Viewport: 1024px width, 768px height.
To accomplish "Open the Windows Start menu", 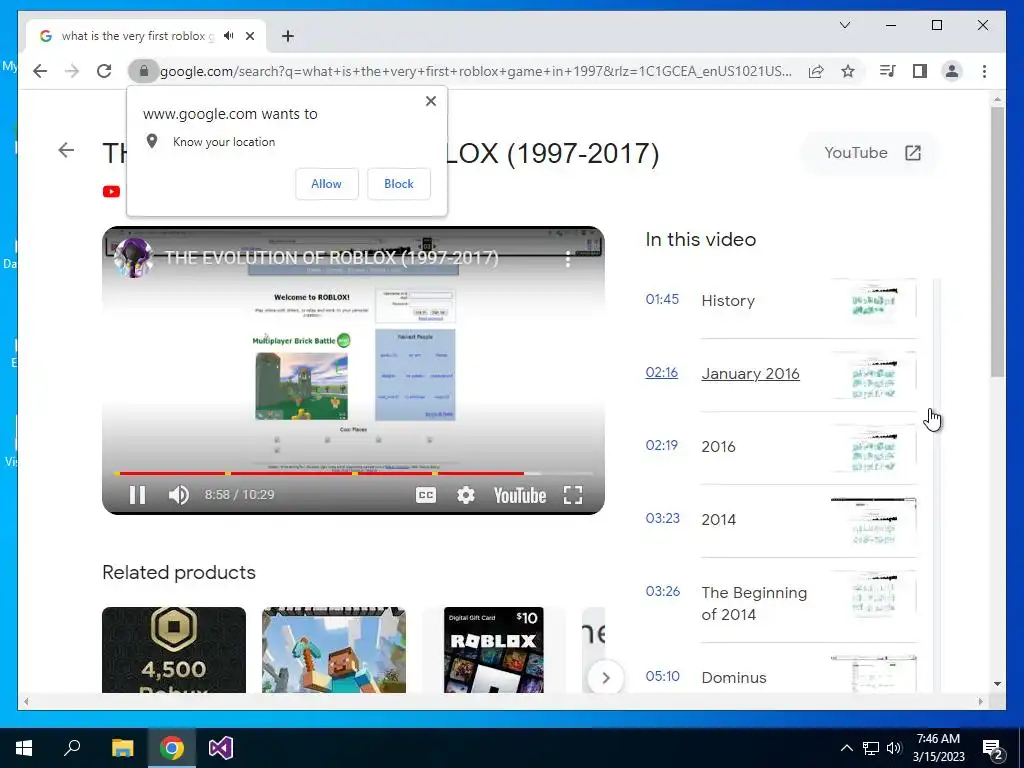I will tap(24, 748).
